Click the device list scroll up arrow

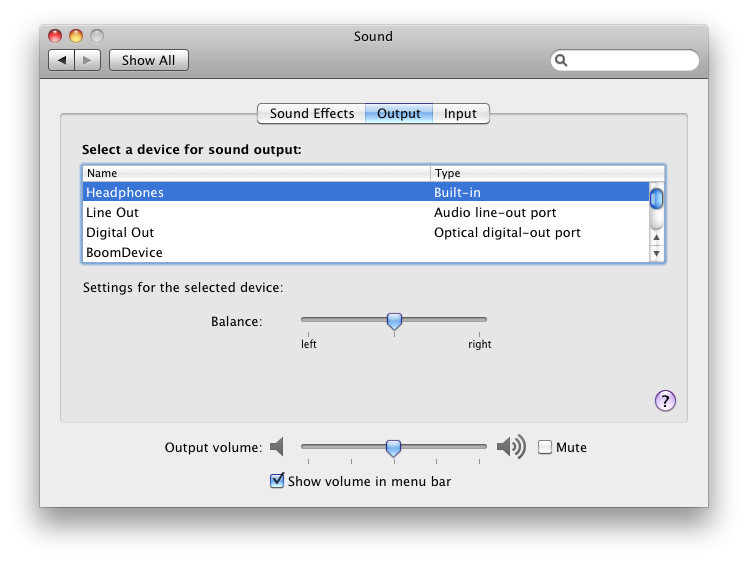point(656,237)
